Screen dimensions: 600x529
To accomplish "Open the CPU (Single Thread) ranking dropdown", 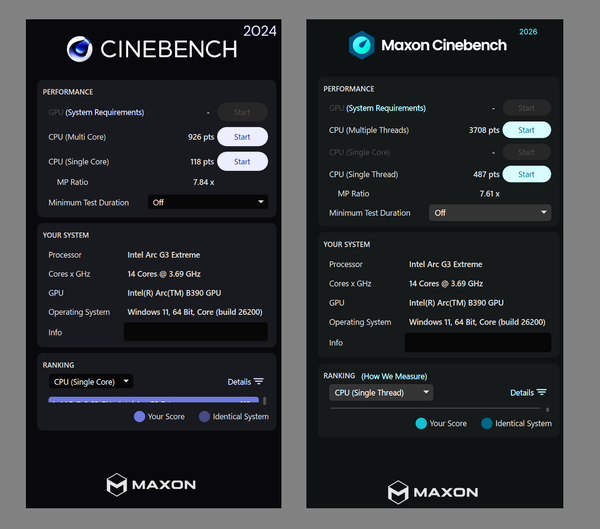I will (381, 392).
